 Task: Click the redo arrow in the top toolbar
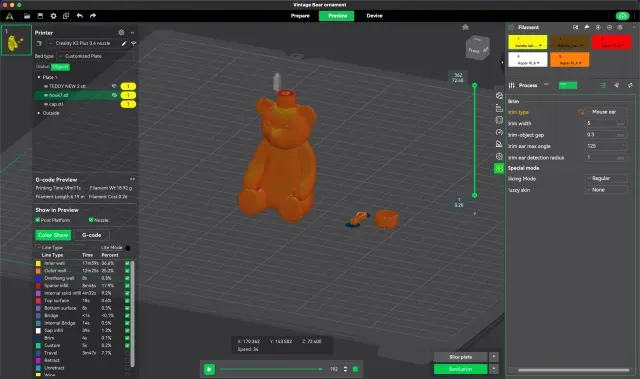(93, 16)
